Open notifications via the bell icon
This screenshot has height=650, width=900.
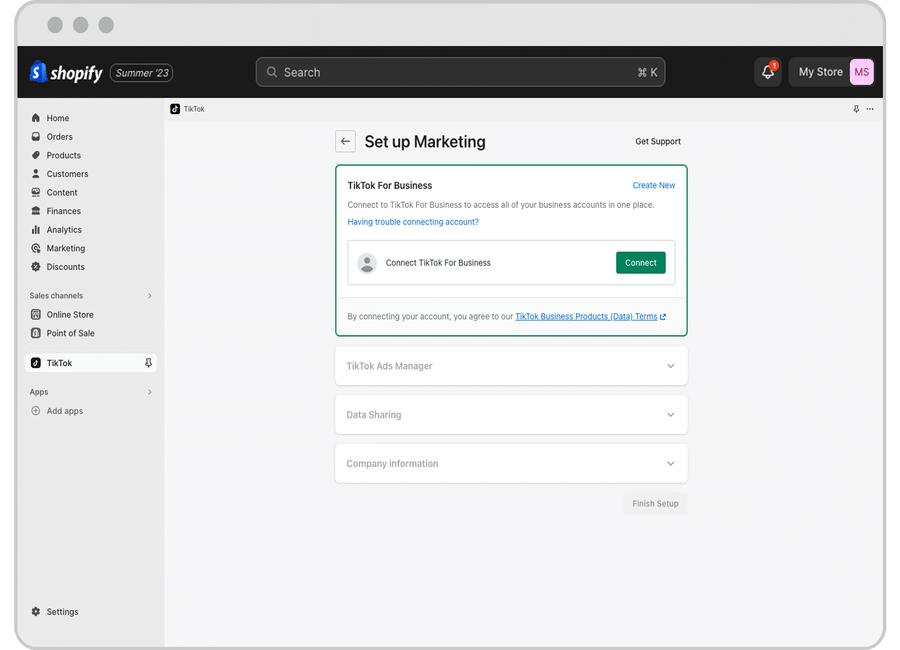pyautogui.click(x=766, y=71)
